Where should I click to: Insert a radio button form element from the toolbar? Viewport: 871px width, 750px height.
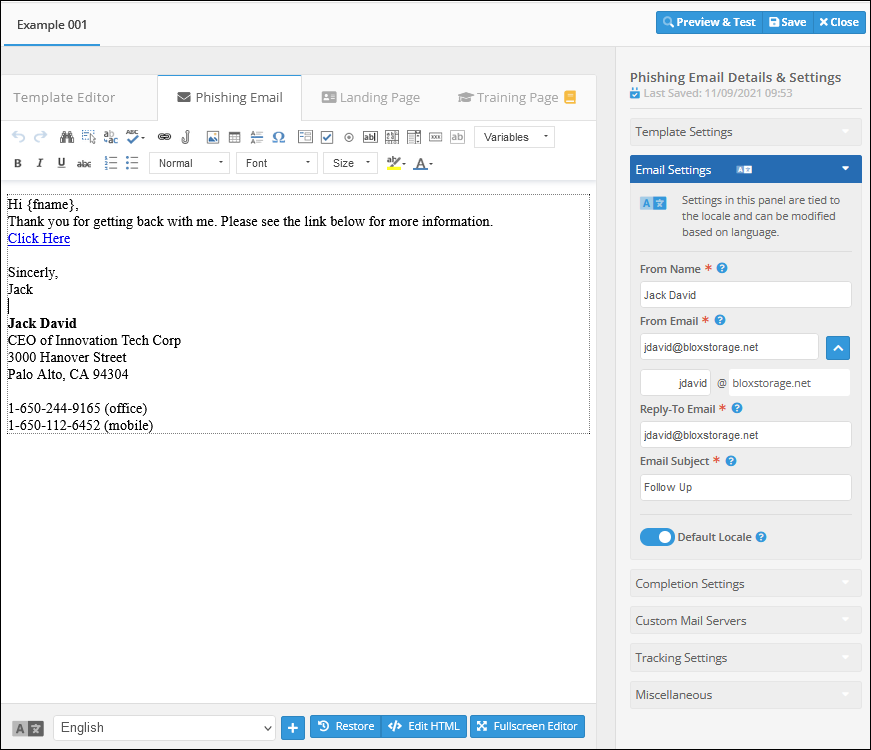(x=349, y=137)
